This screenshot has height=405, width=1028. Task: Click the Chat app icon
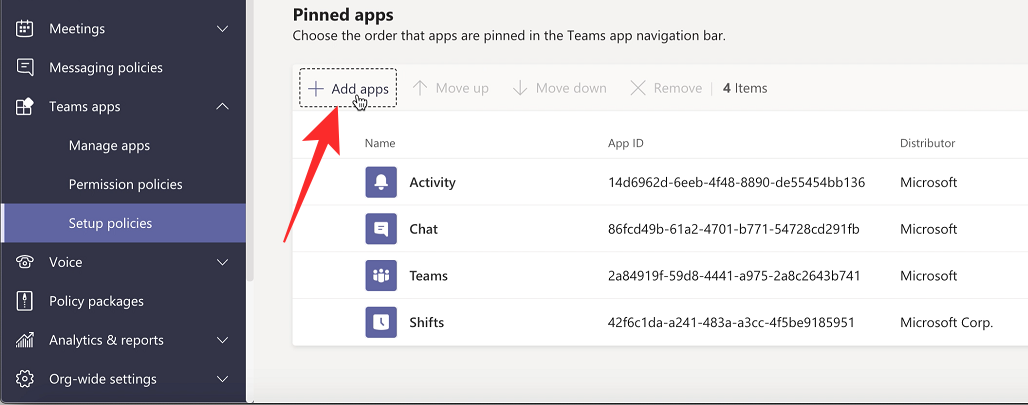pyautogui.click(x=381, y=229)
